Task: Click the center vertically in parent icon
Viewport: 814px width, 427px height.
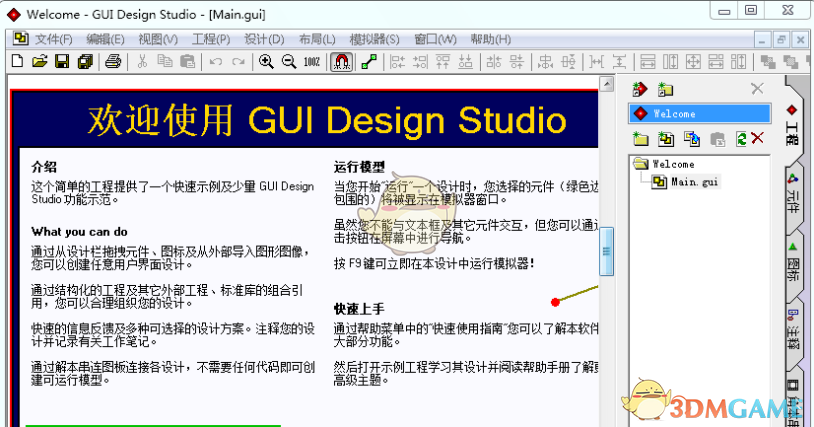Action: coord(568,62)
